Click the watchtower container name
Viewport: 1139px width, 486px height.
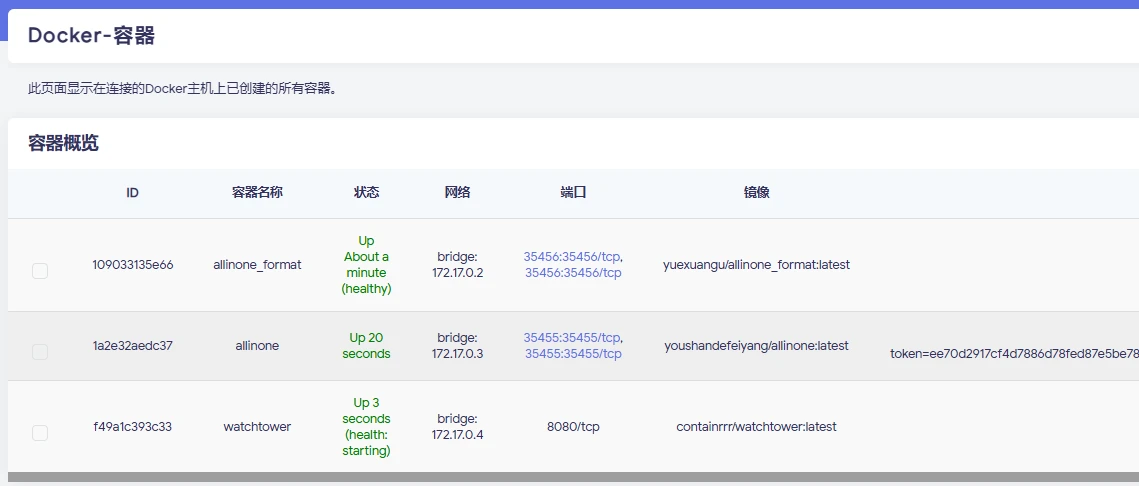[257, 426]
